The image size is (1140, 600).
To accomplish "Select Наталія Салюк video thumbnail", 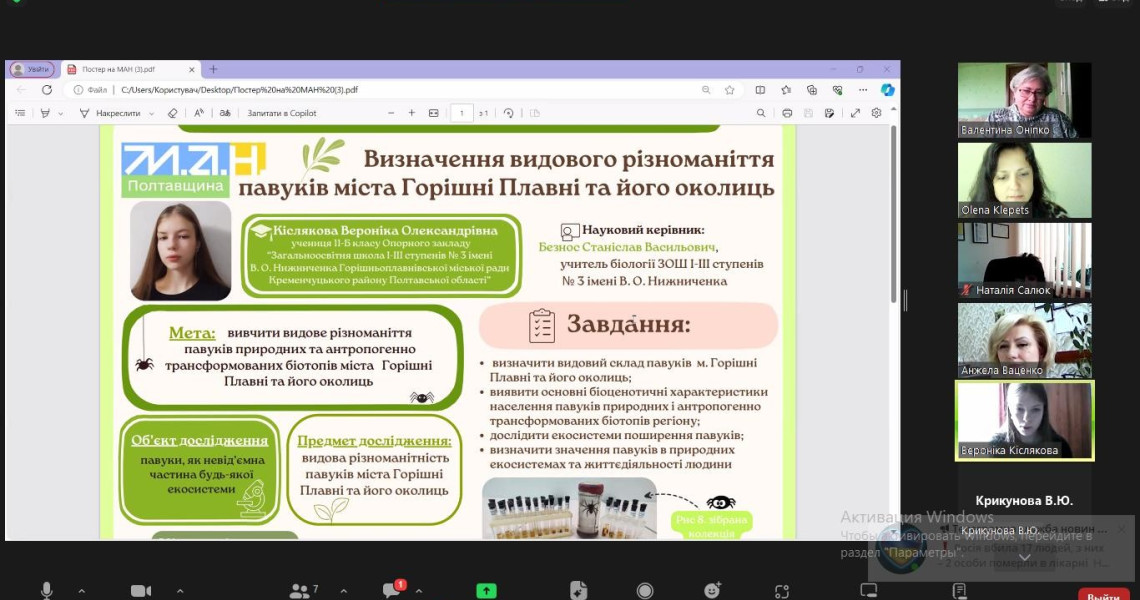I will (x=1024, y=260).
